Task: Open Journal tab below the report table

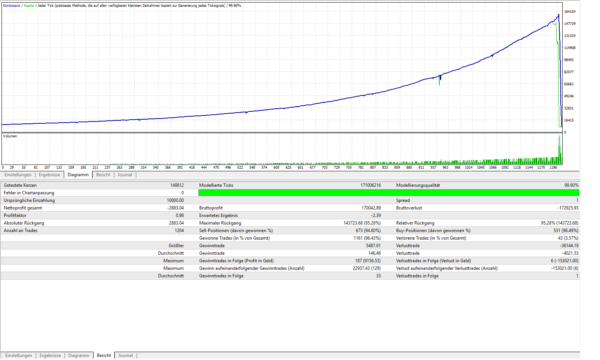Action: (x=126, y=355)
